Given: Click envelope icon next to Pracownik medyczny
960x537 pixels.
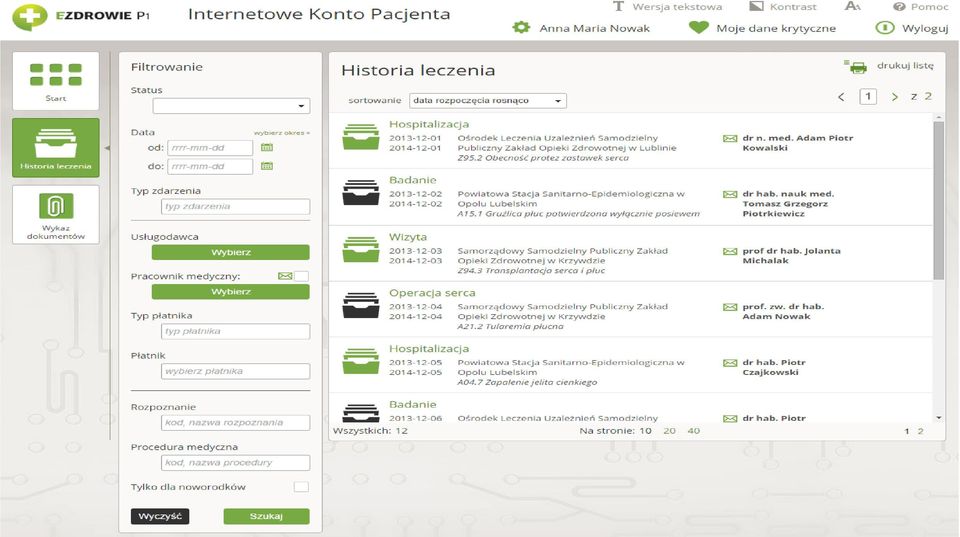Looking at the screenshot, I should (x=285, y=276).
